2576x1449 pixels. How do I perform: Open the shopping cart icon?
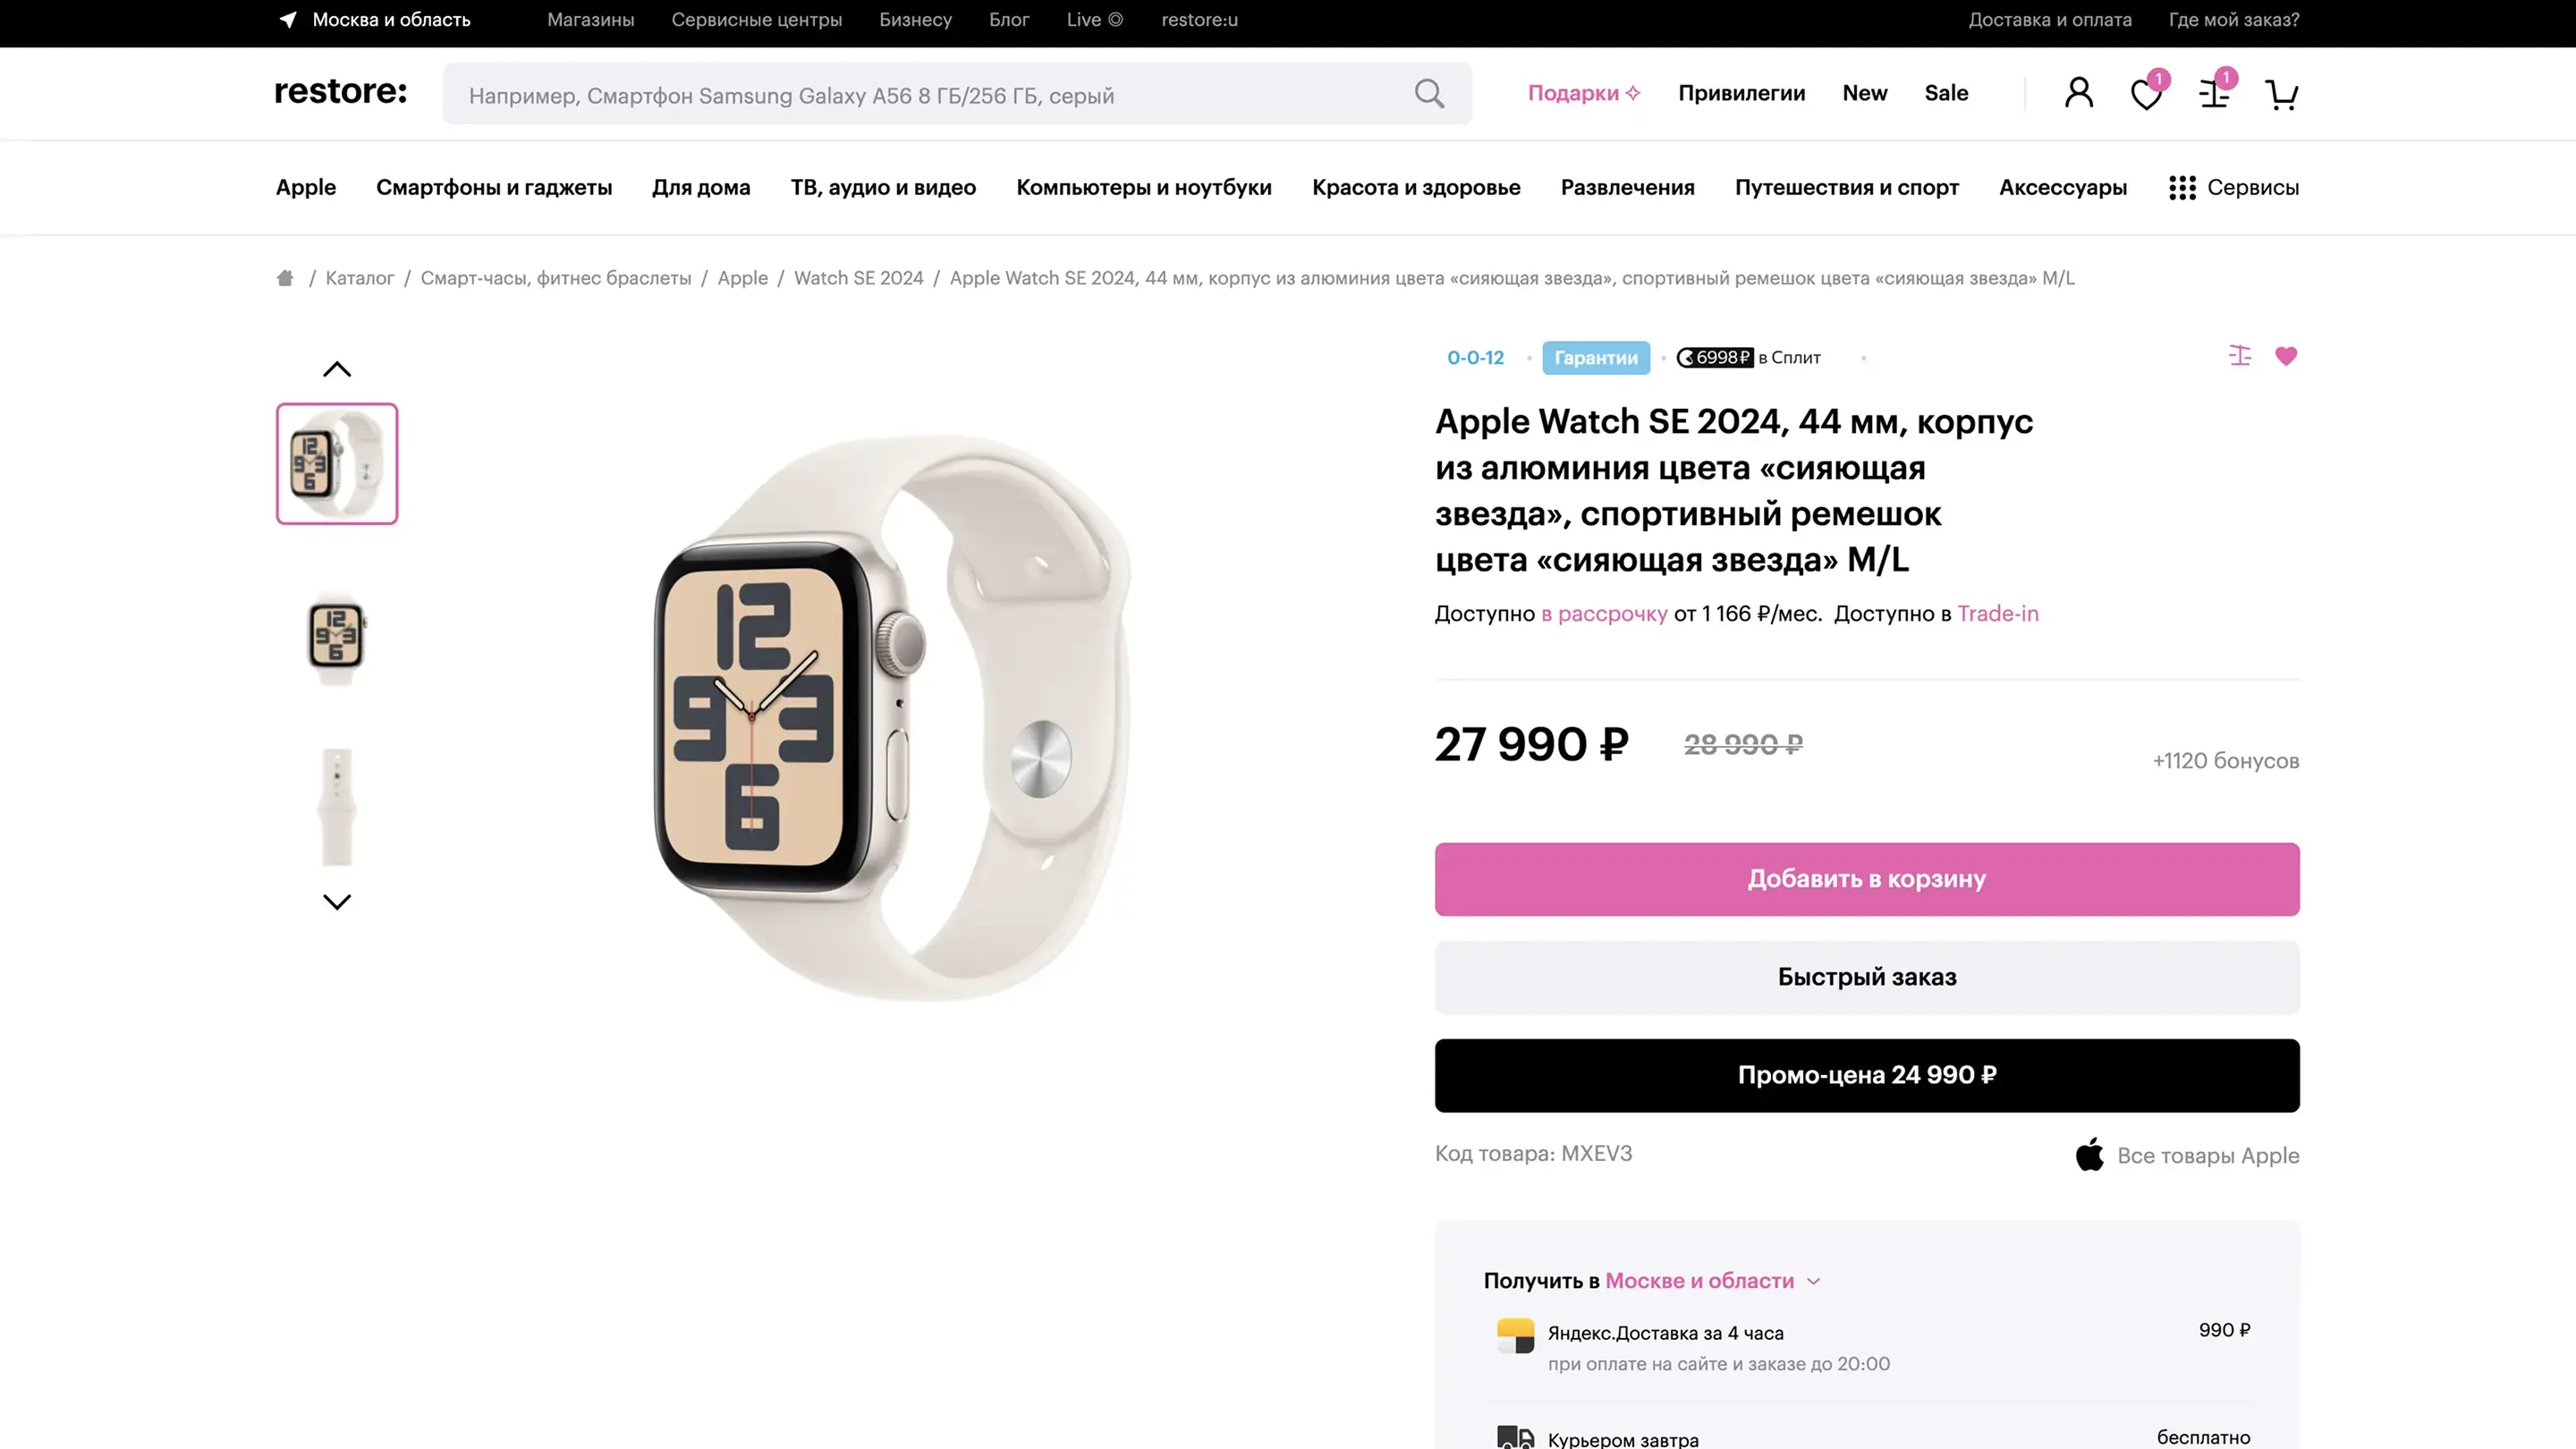pos(2281,94)
